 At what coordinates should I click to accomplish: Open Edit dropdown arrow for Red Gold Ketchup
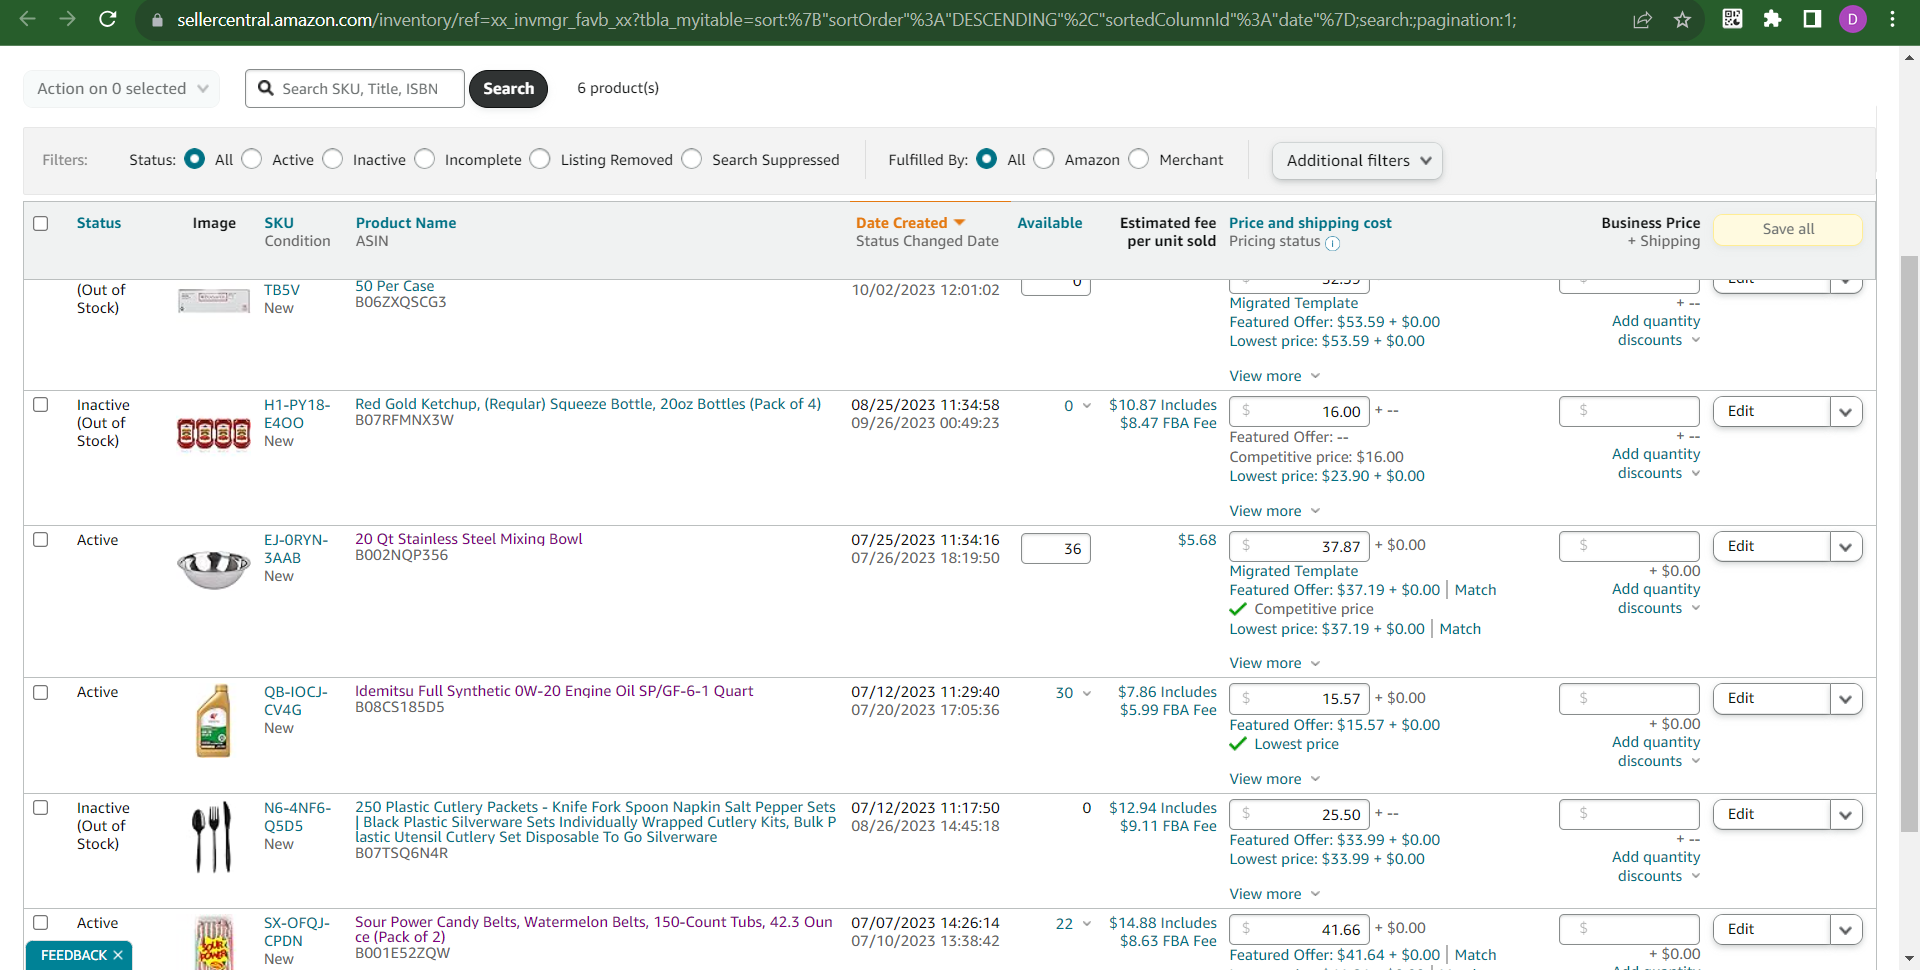[x=1846, y=412]
